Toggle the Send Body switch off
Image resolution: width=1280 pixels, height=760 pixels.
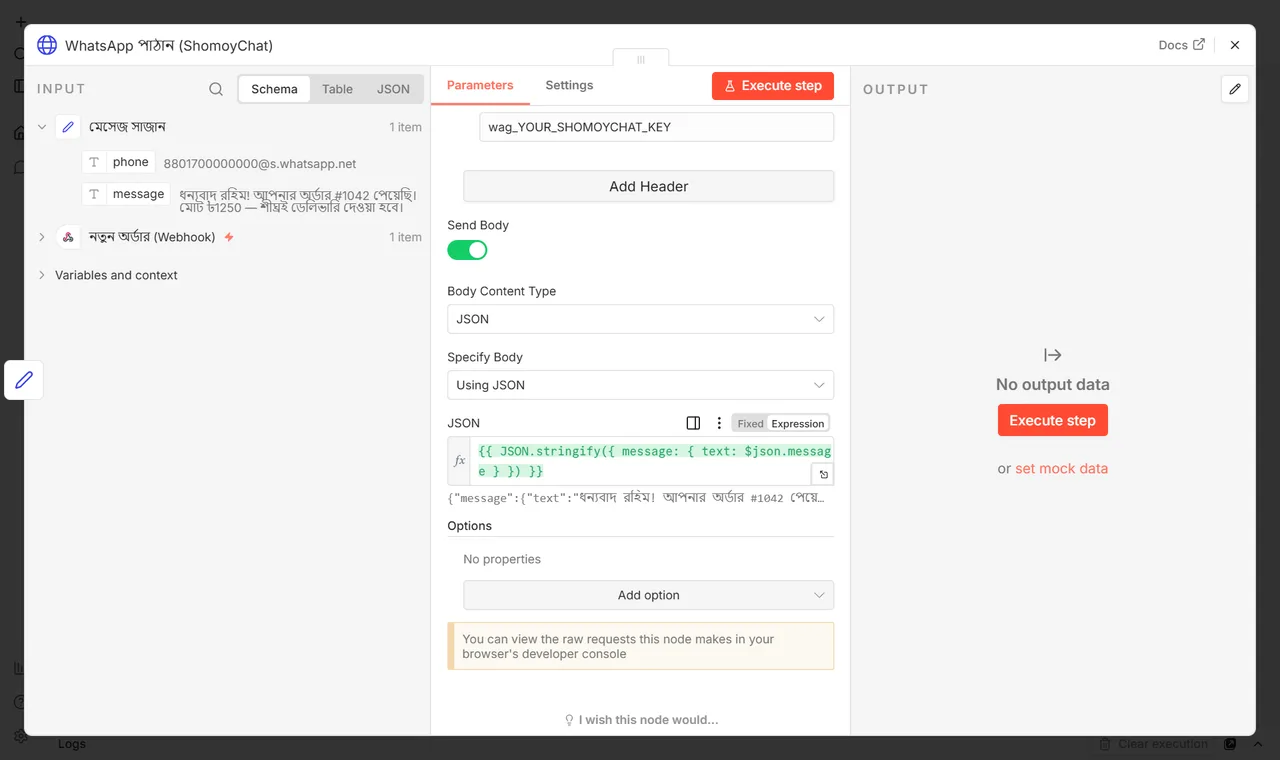pos(467,250)
